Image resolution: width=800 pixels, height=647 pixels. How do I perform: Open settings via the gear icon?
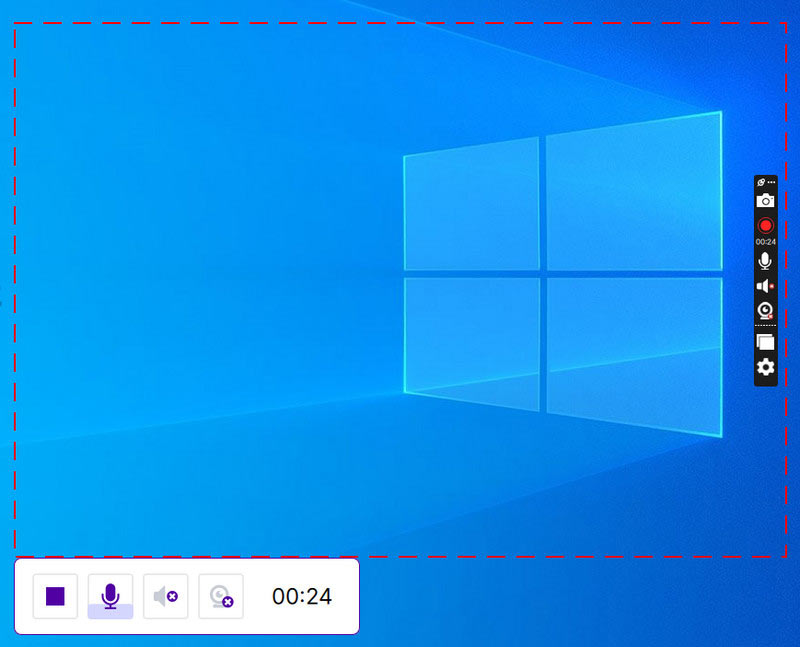(765, 368)
